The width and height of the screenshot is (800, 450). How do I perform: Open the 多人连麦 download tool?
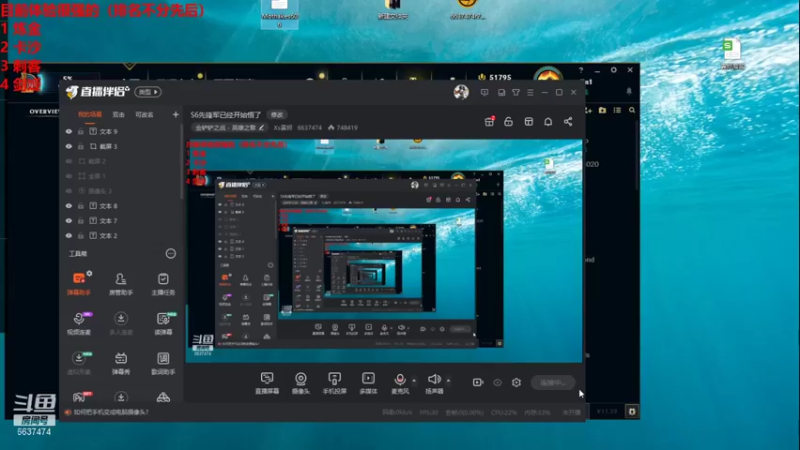[x=121, y=323]
